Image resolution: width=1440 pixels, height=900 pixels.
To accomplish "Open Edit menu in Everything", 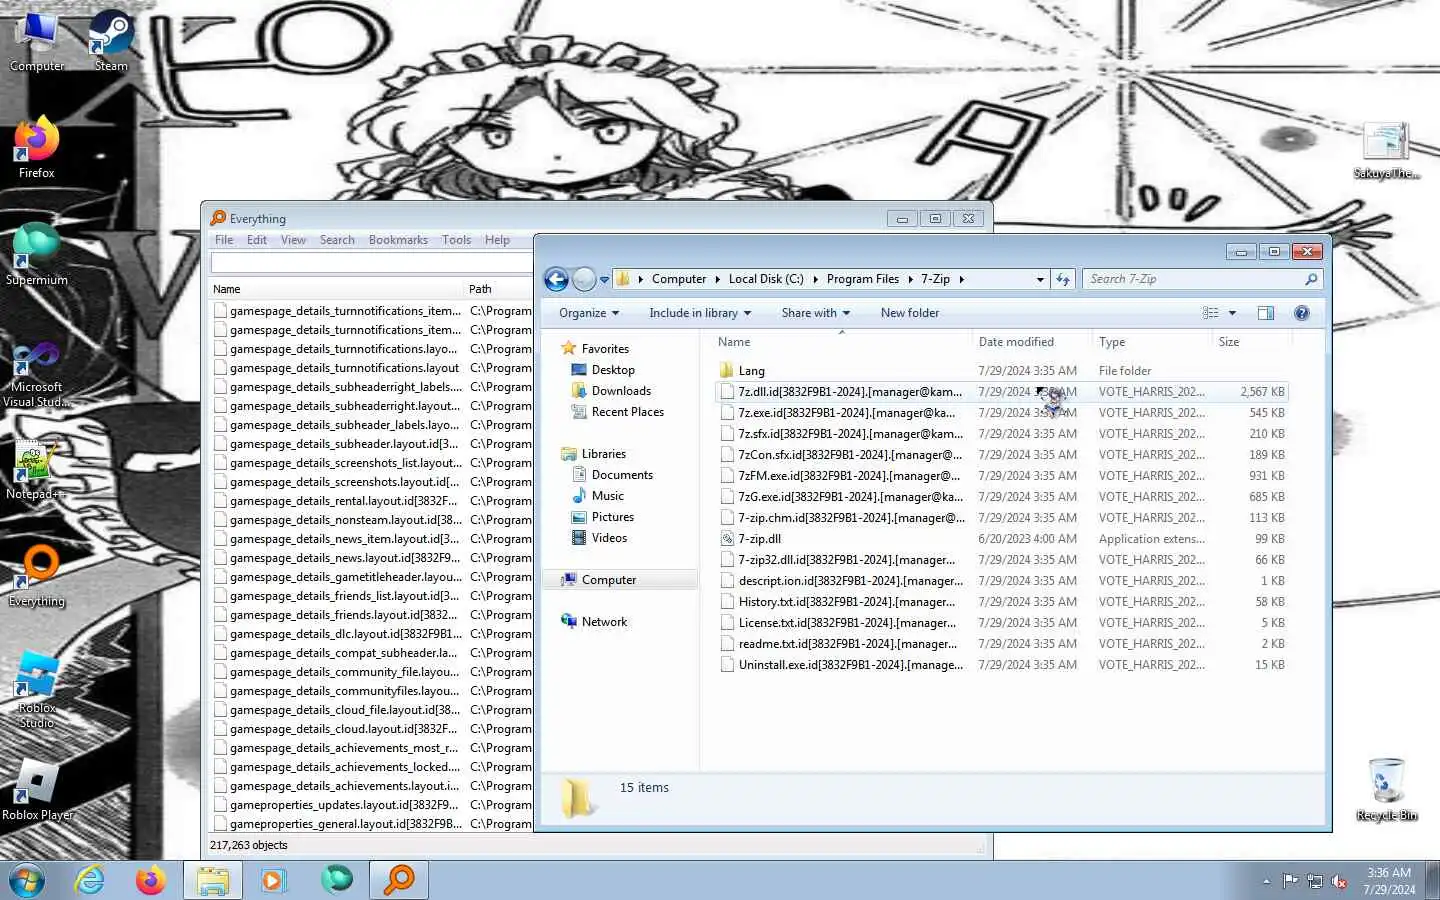I will coord(257,240).
